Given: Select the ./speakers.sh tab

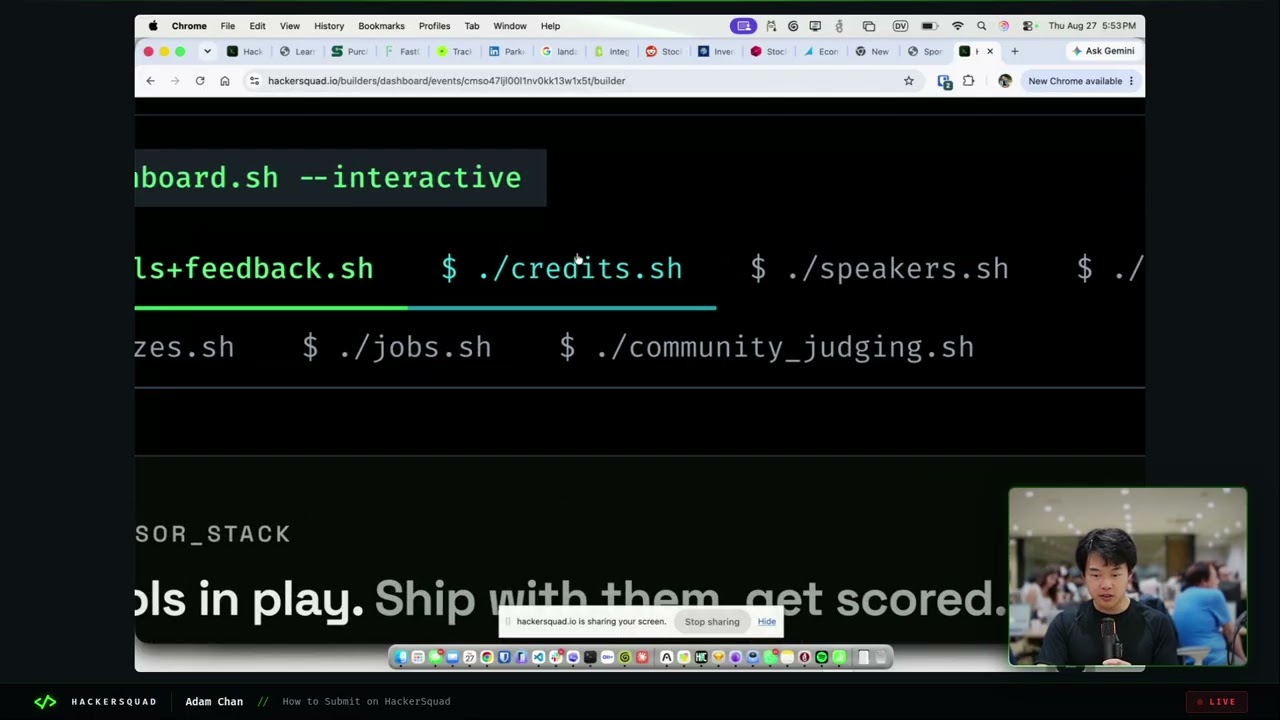Looking at the screenshot, I should click(x=880, y=269).
